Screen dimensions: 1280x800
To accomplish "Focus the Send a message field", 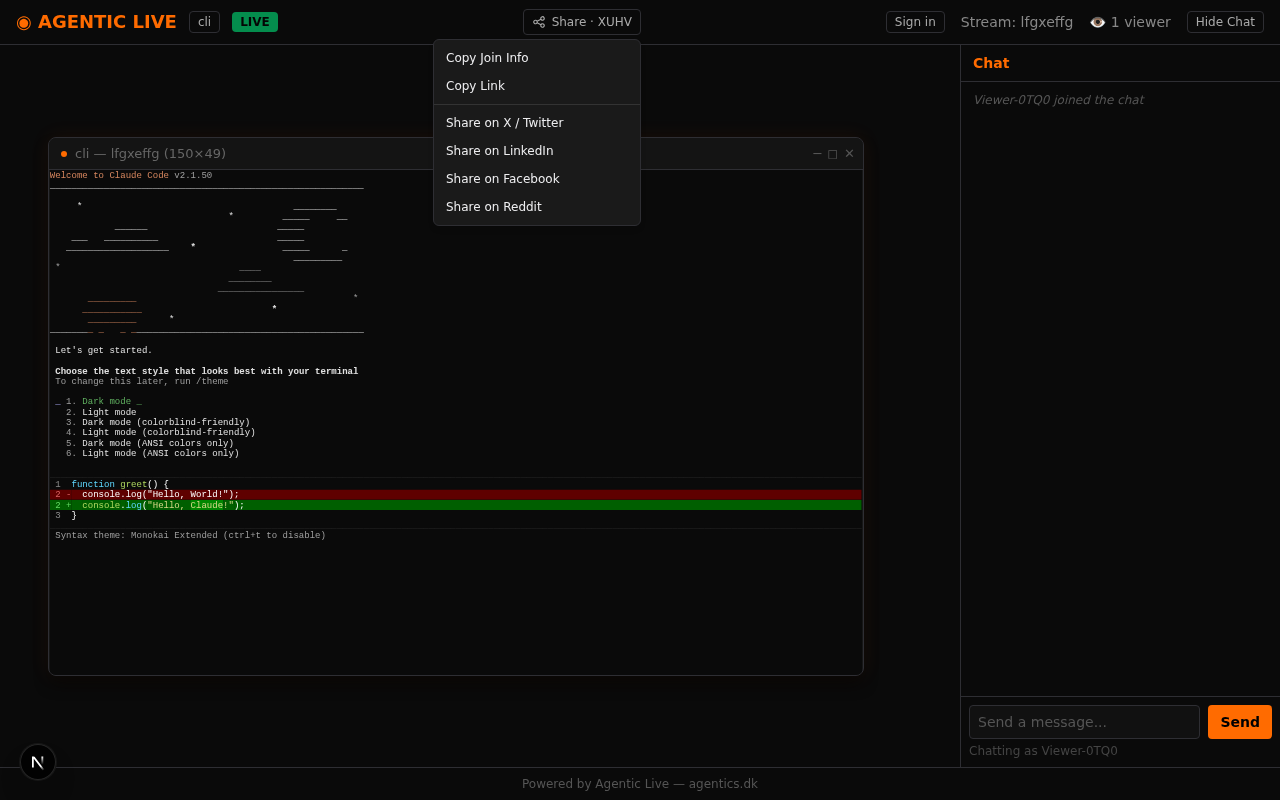I will point(1084,722).
